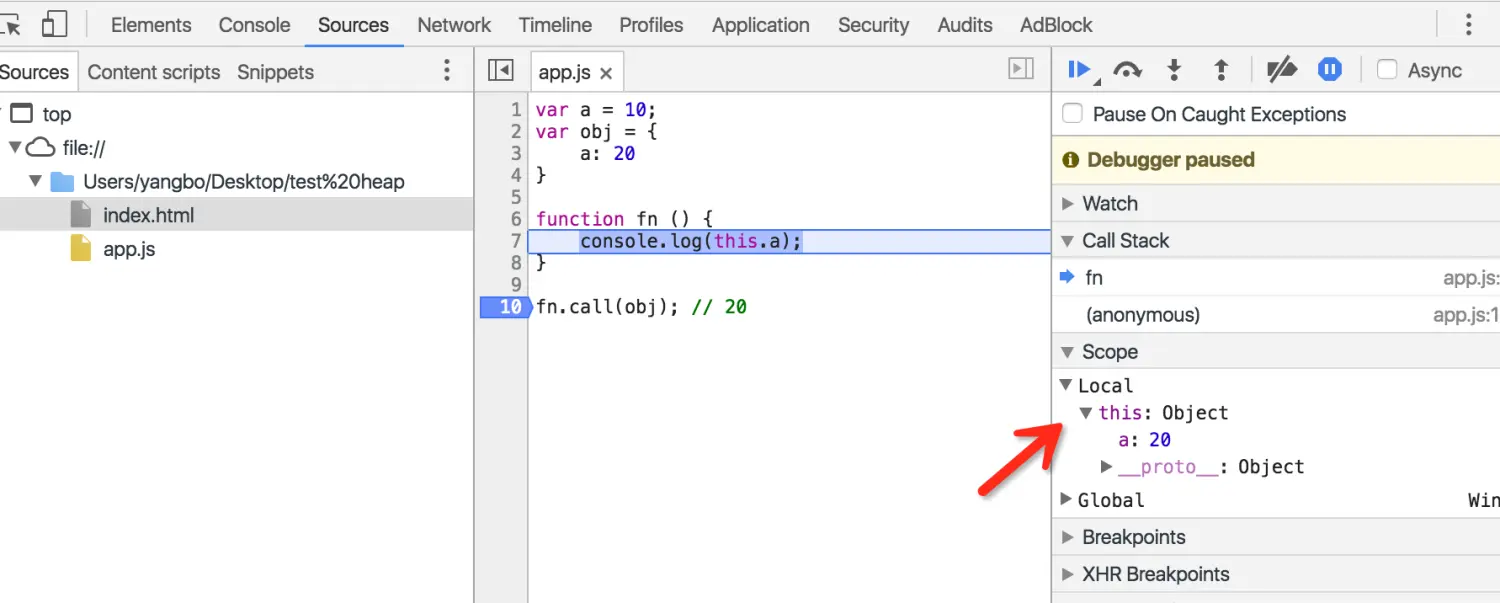Open the Timeline tab
The height and width of the screenshot is (603, 1500).
(555, 25)
